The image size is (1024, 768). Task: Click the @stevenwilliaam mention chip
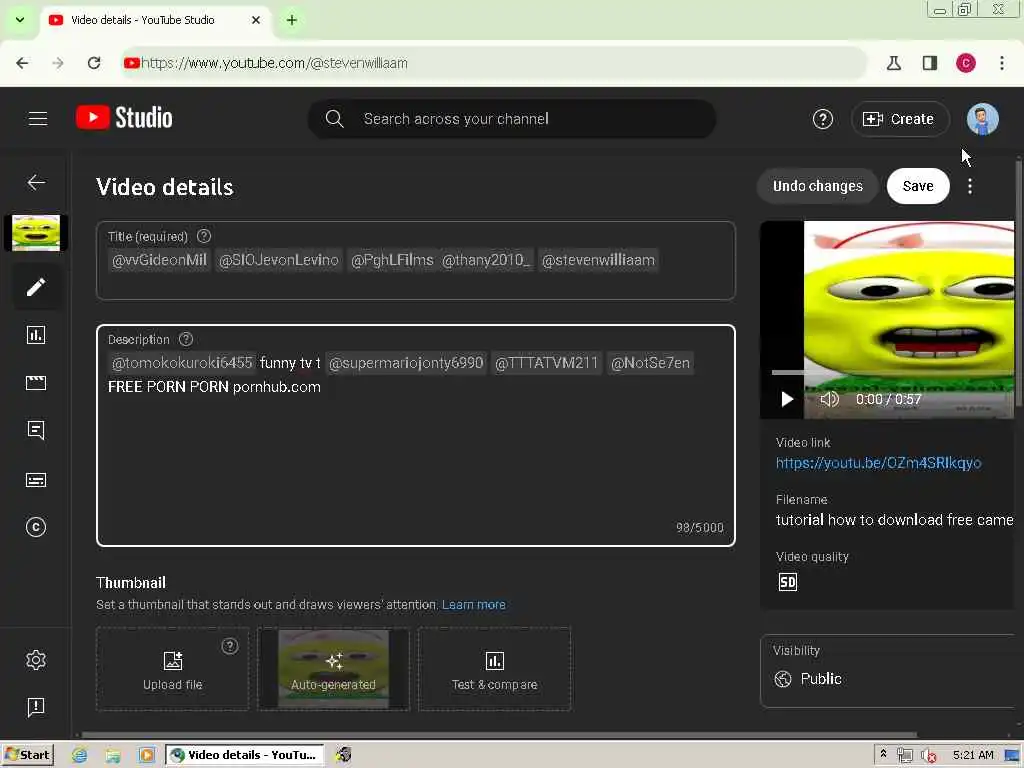pyautogui.click(x=598, y=260)
